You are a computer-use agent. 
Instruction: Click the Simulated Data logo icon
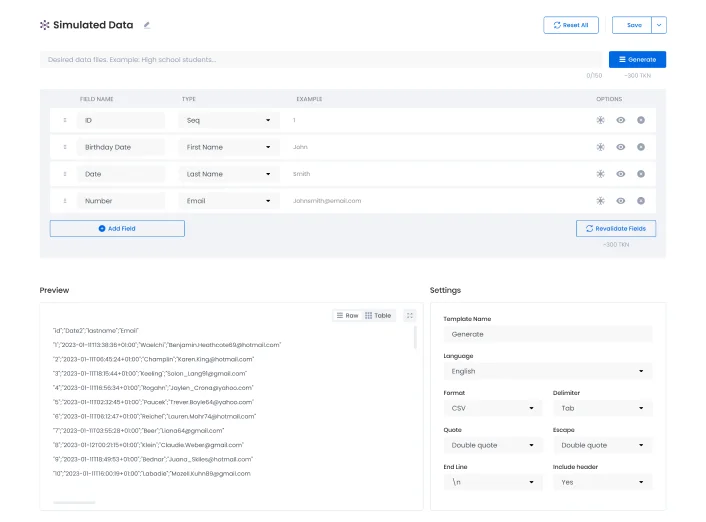45,25
